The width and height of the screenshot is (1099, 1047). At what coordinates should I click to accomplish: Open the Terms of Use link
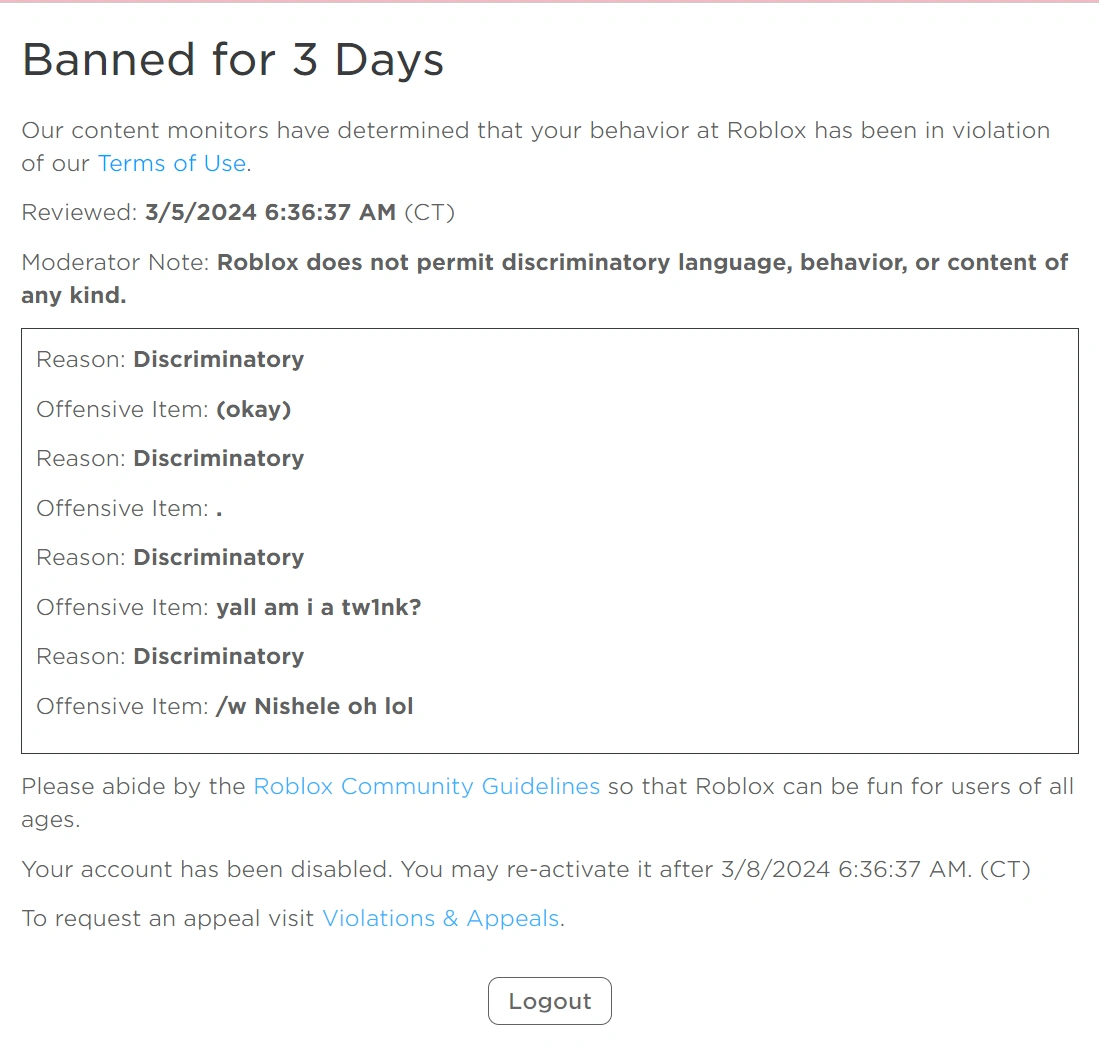tap(171, 163)
